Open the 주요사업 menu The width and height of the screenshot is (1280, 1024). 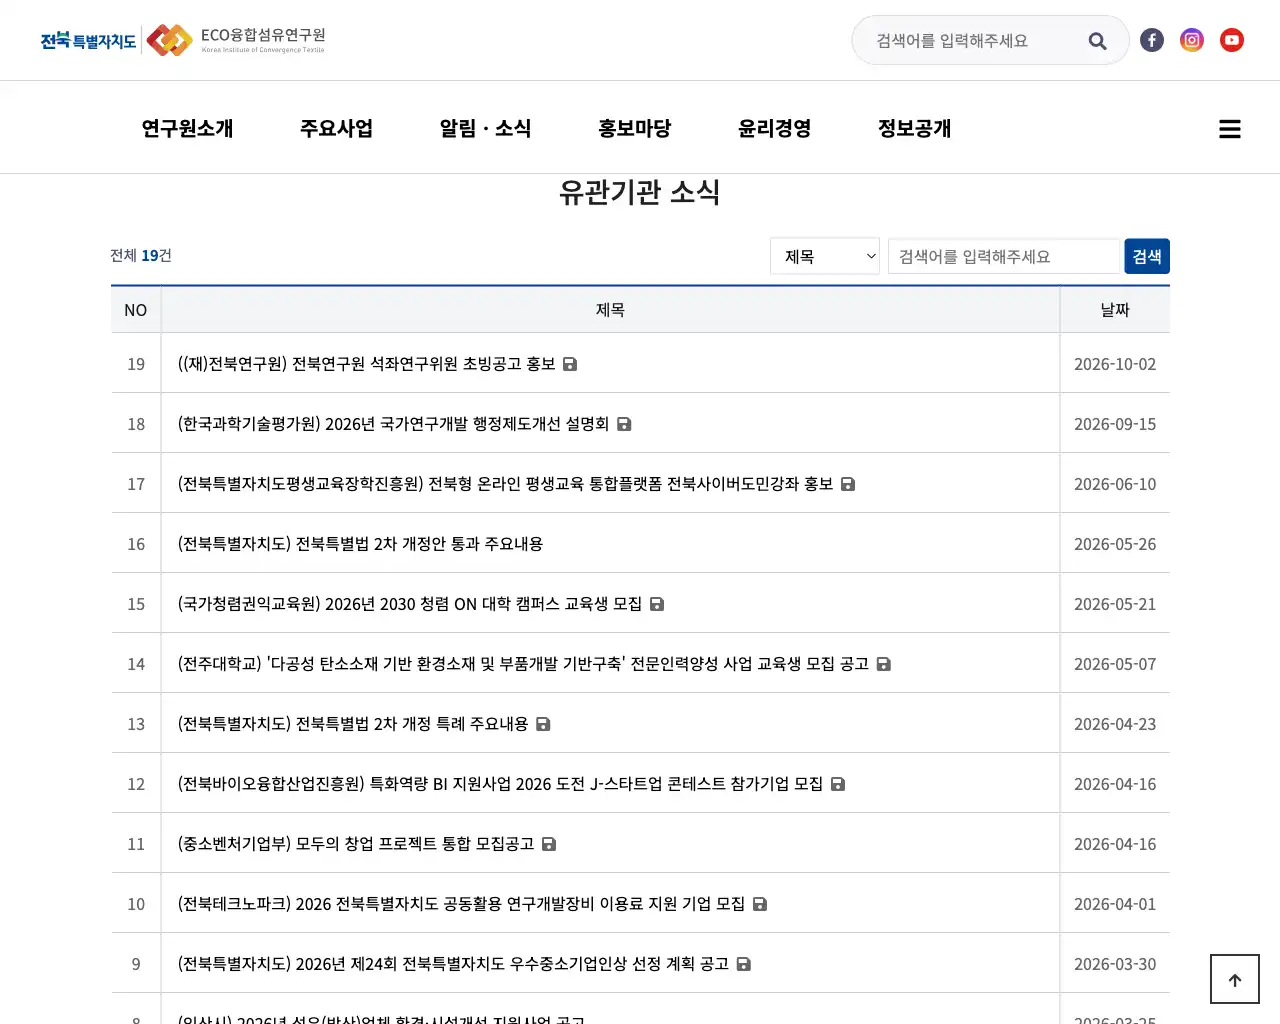point(336,128)
